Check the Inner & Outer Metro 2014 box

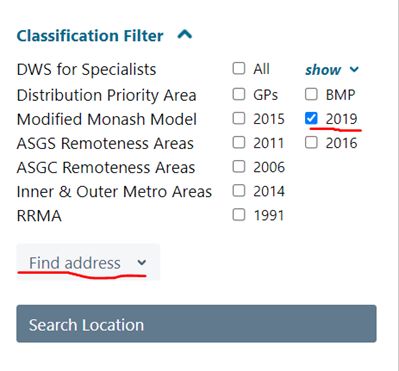[x=239, y=191]
